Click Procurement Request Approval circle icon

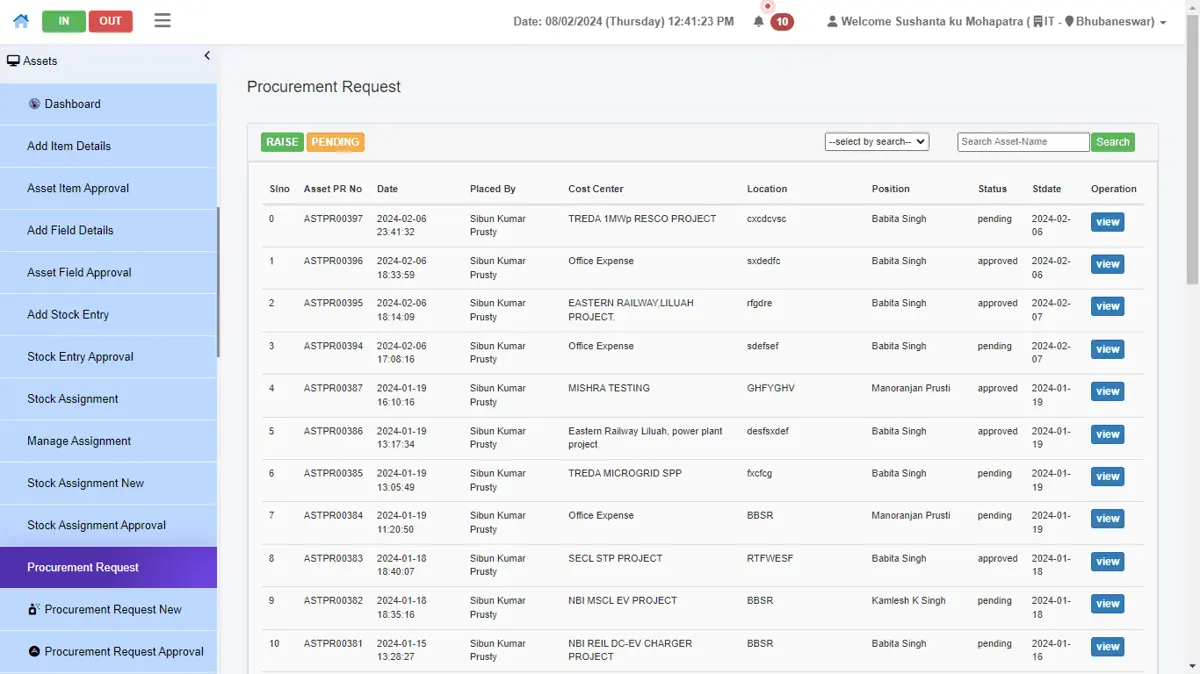pyautogui.click(x=34, y=651)
